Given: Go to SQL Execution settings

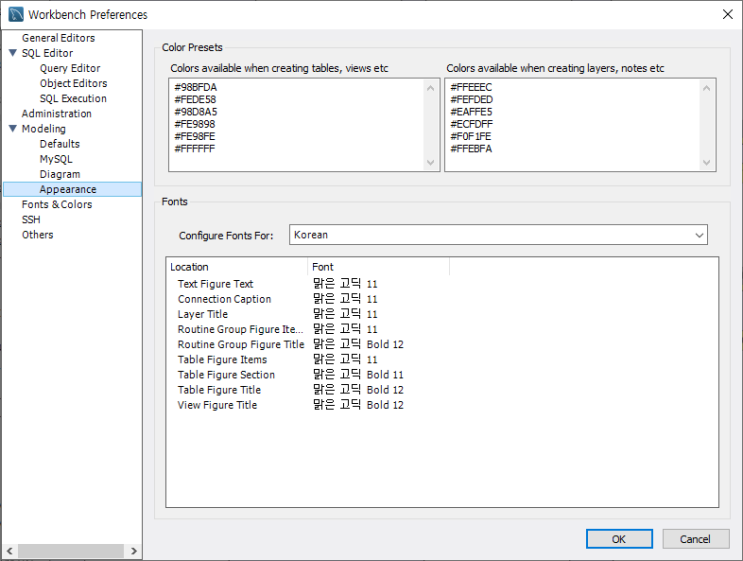Looking at the screenshot, I should click(x=73, y=99).
